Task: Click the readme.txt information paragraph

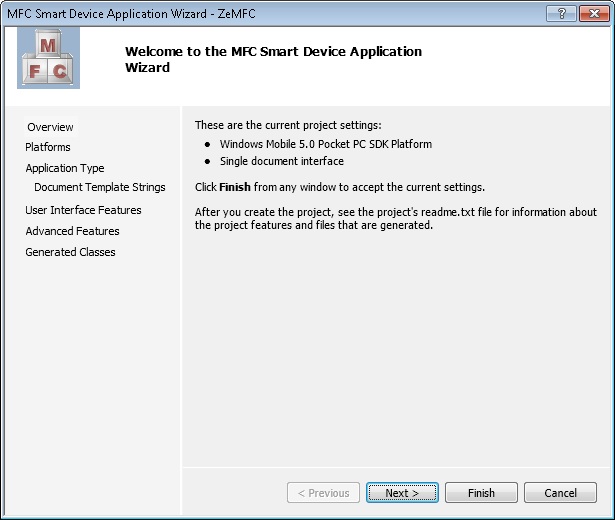Action: click(396, 218)
